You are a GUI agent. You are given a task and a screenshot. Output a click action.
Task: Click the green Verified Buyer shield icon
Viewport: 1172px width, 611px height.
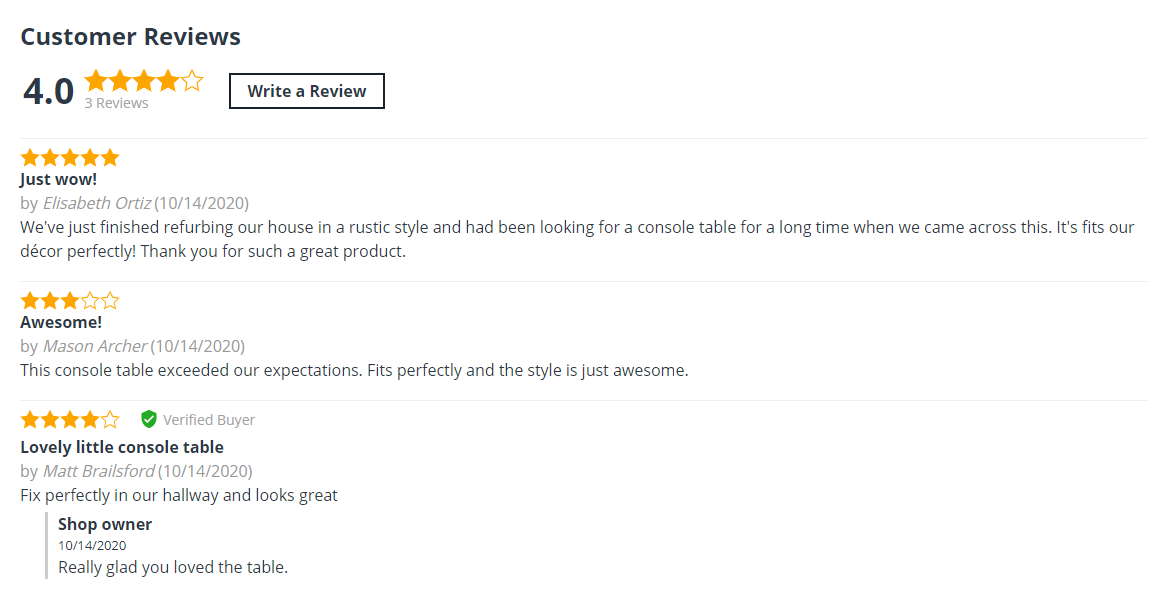coord(149,419)
